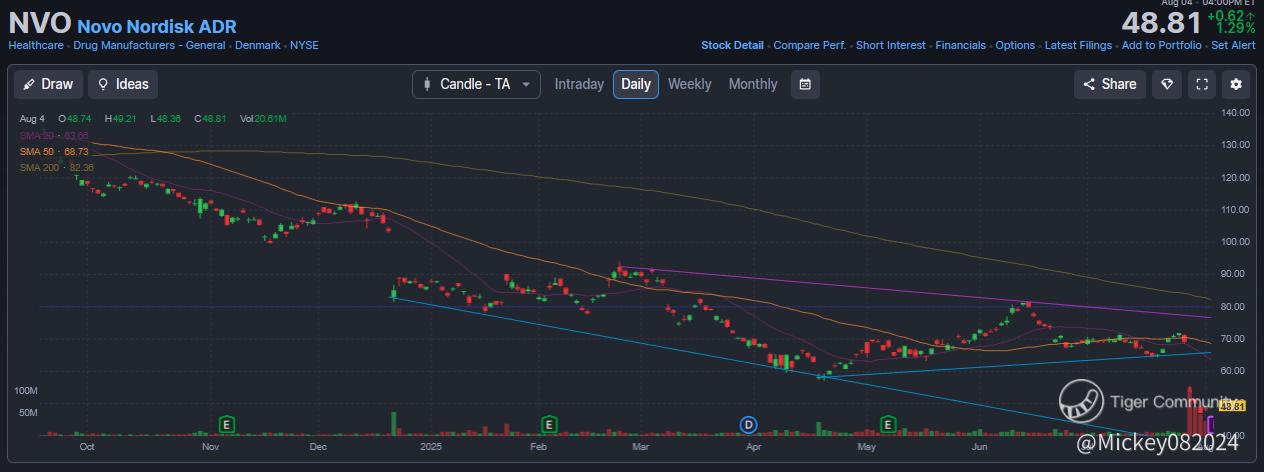The image size is (1264, 472).
Task: Enter fullscreen chart mode
Action: pos(1202,84)
